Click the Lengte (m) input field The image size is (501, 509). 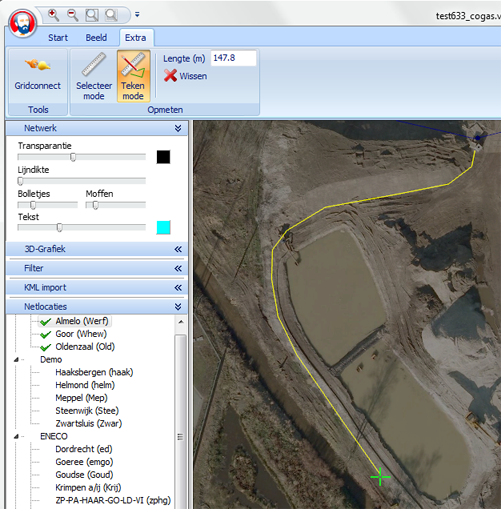(x=233, y=58)
